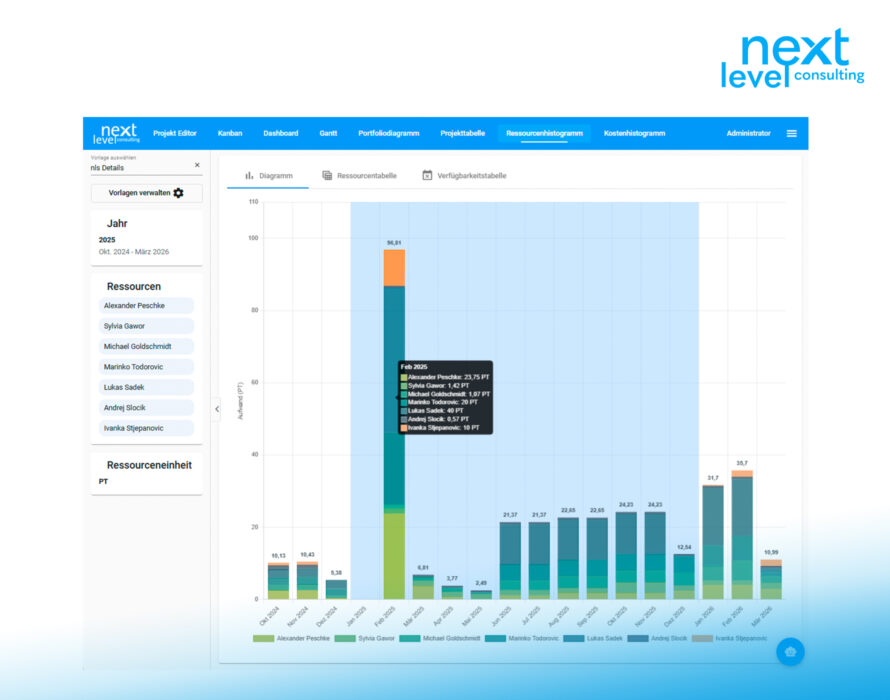
Task: Open the round help button bottom right
Action: (x=790, y=652)
